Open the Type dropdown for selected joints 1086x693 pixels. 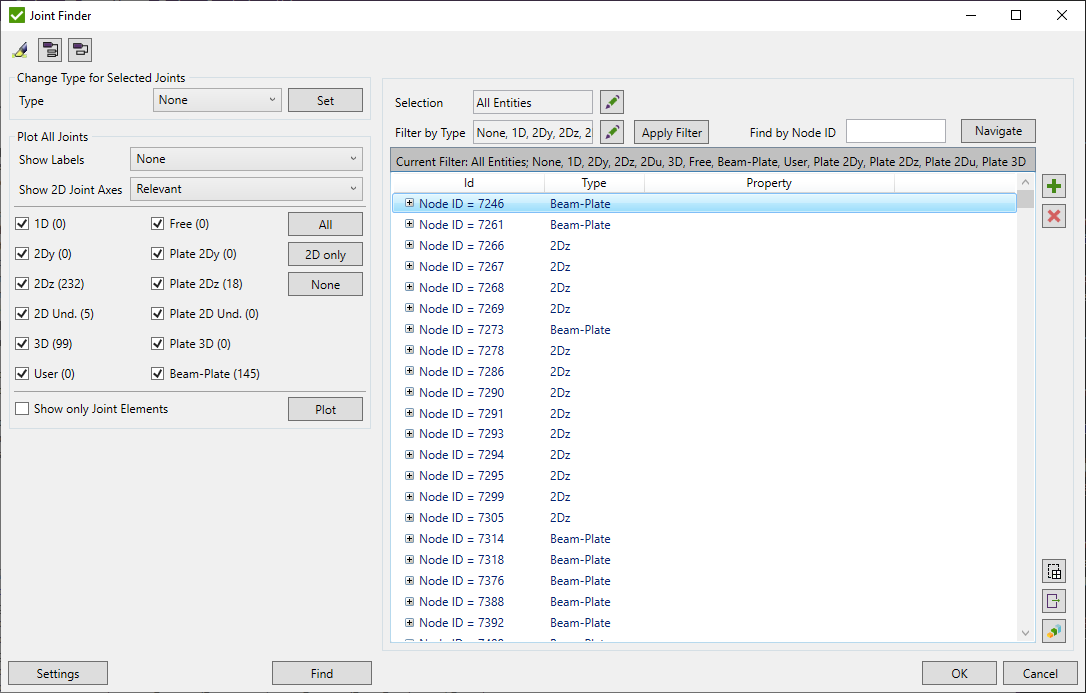coord(217,100)
